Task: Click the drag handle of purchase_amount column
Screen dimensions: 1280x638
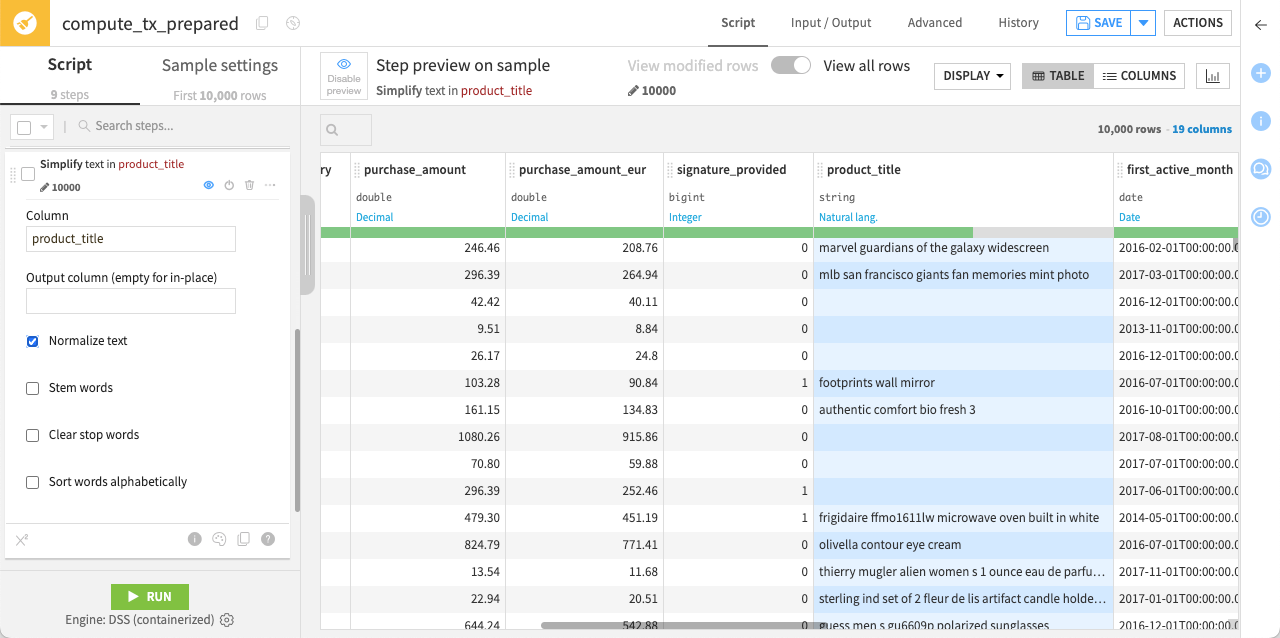Action: 356,170
